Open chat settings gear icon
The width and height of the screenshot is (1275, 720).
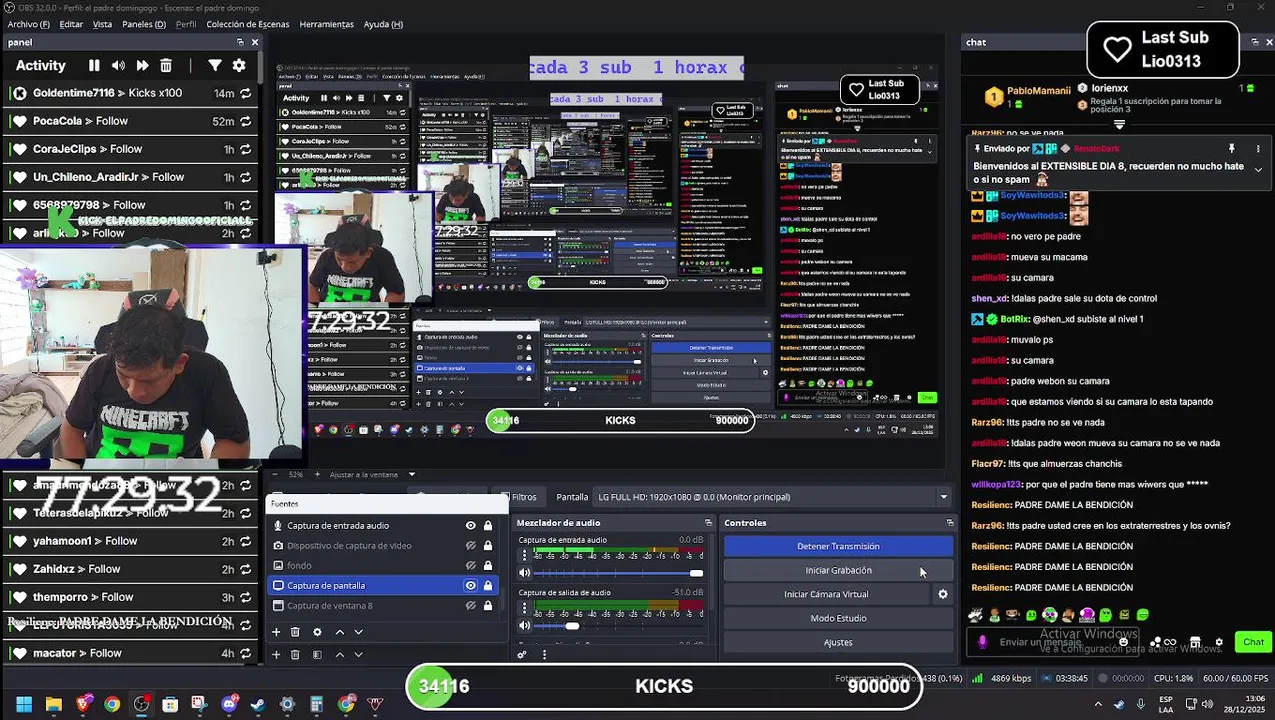point(1218,642)
